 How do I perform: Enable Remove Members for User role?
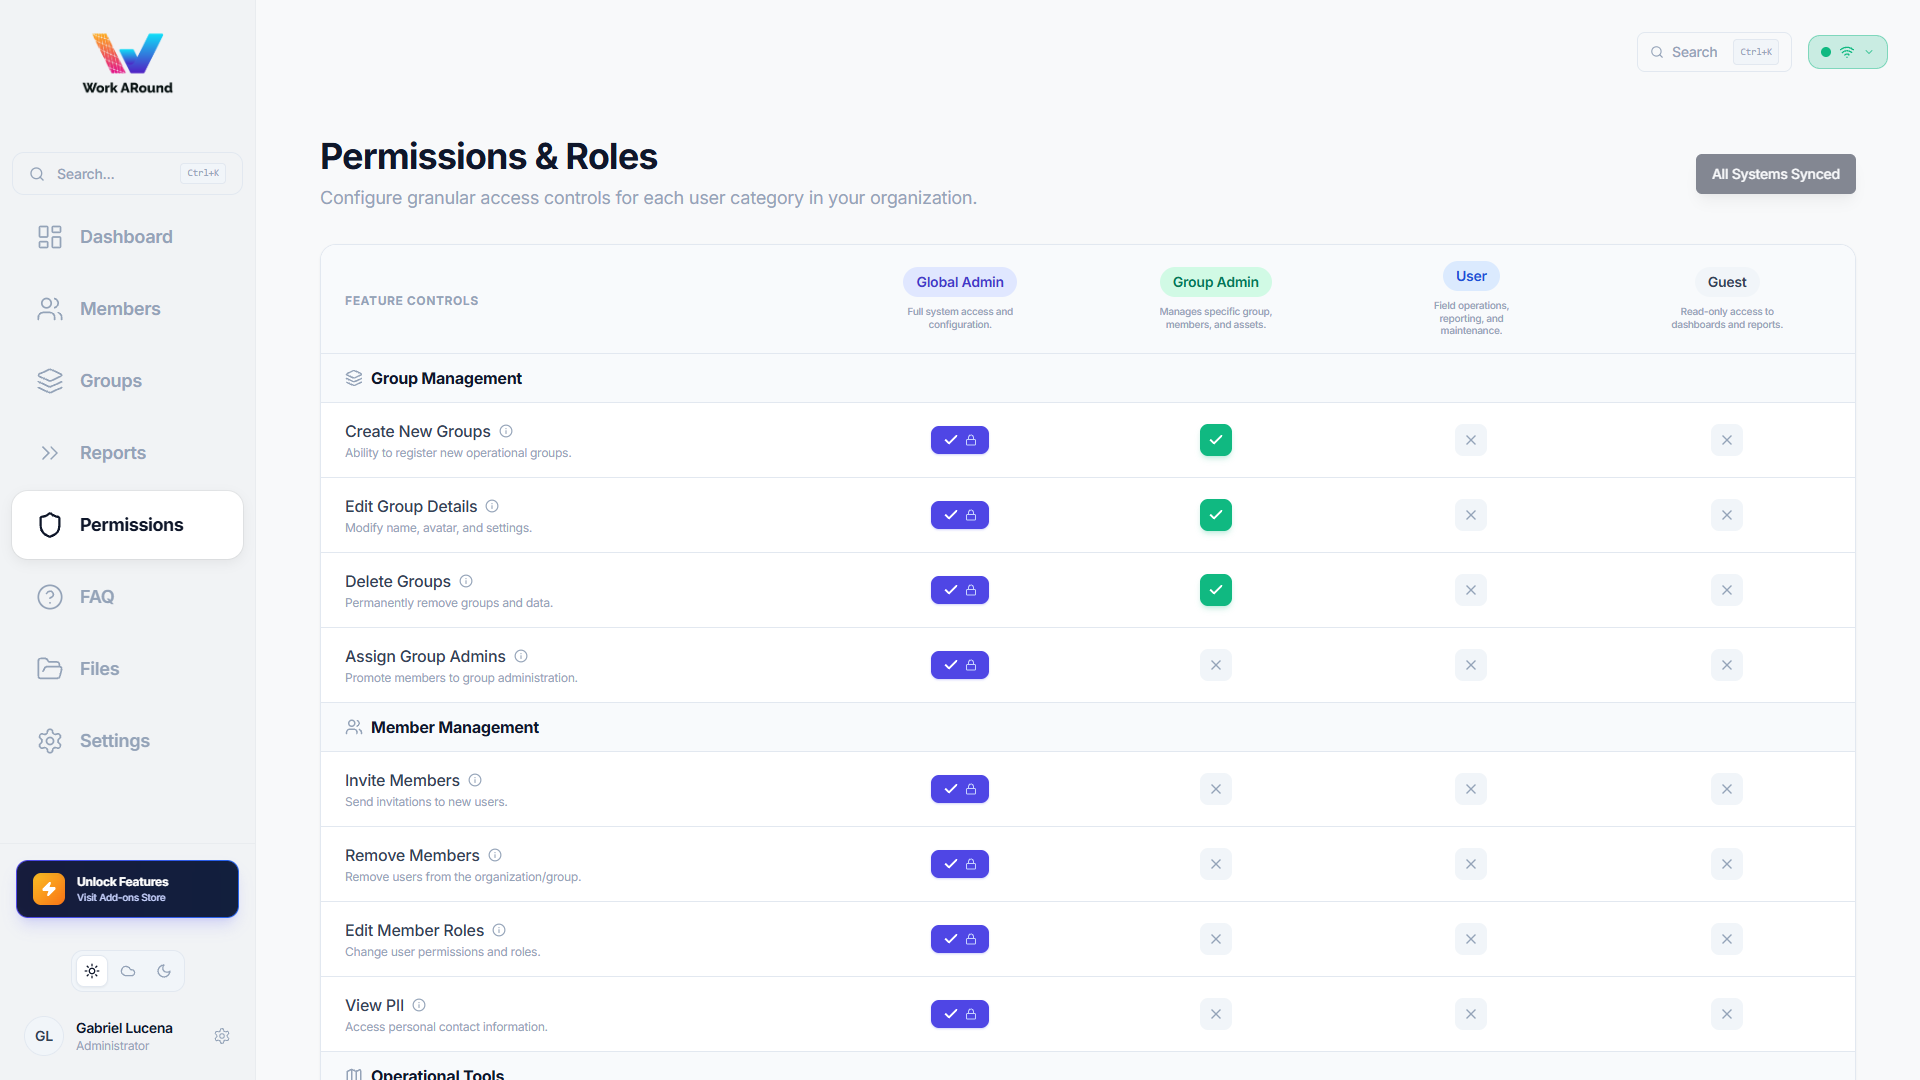(x=1471, y=864)
